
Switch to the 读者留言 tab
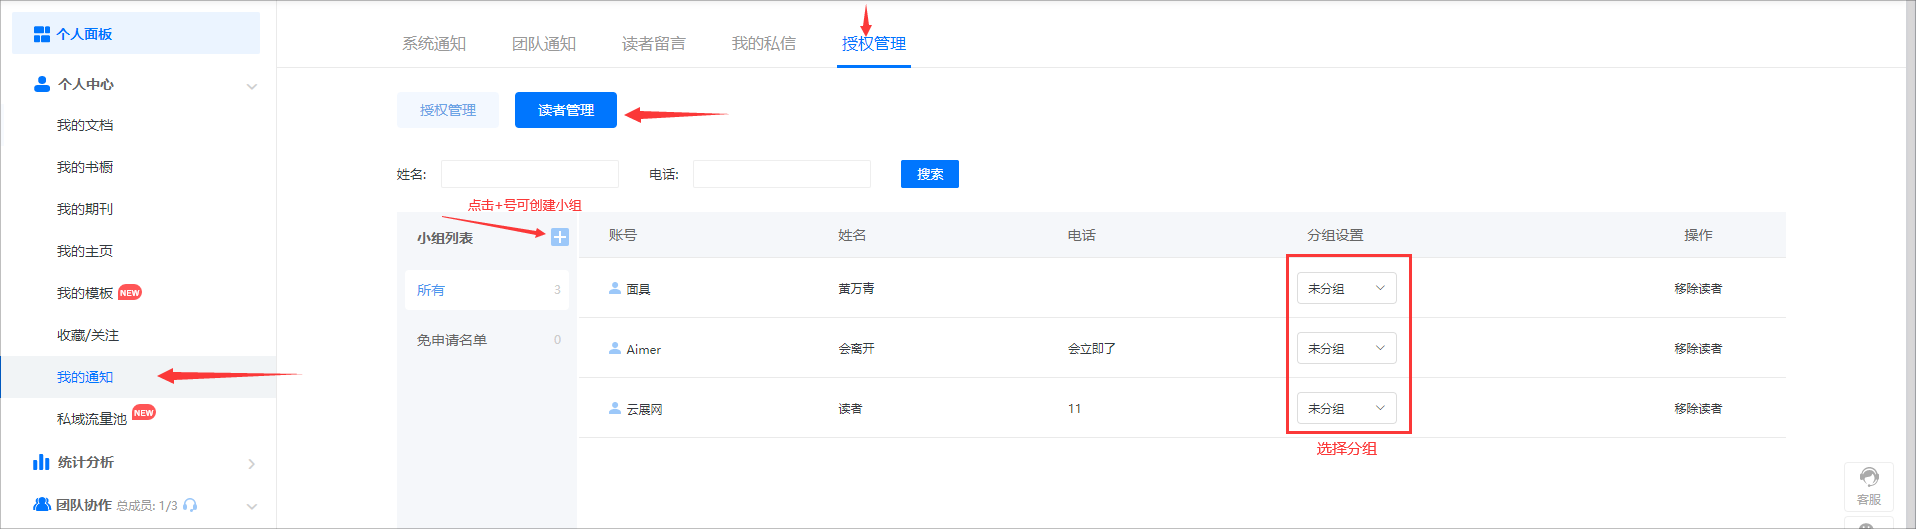point(654,44)
